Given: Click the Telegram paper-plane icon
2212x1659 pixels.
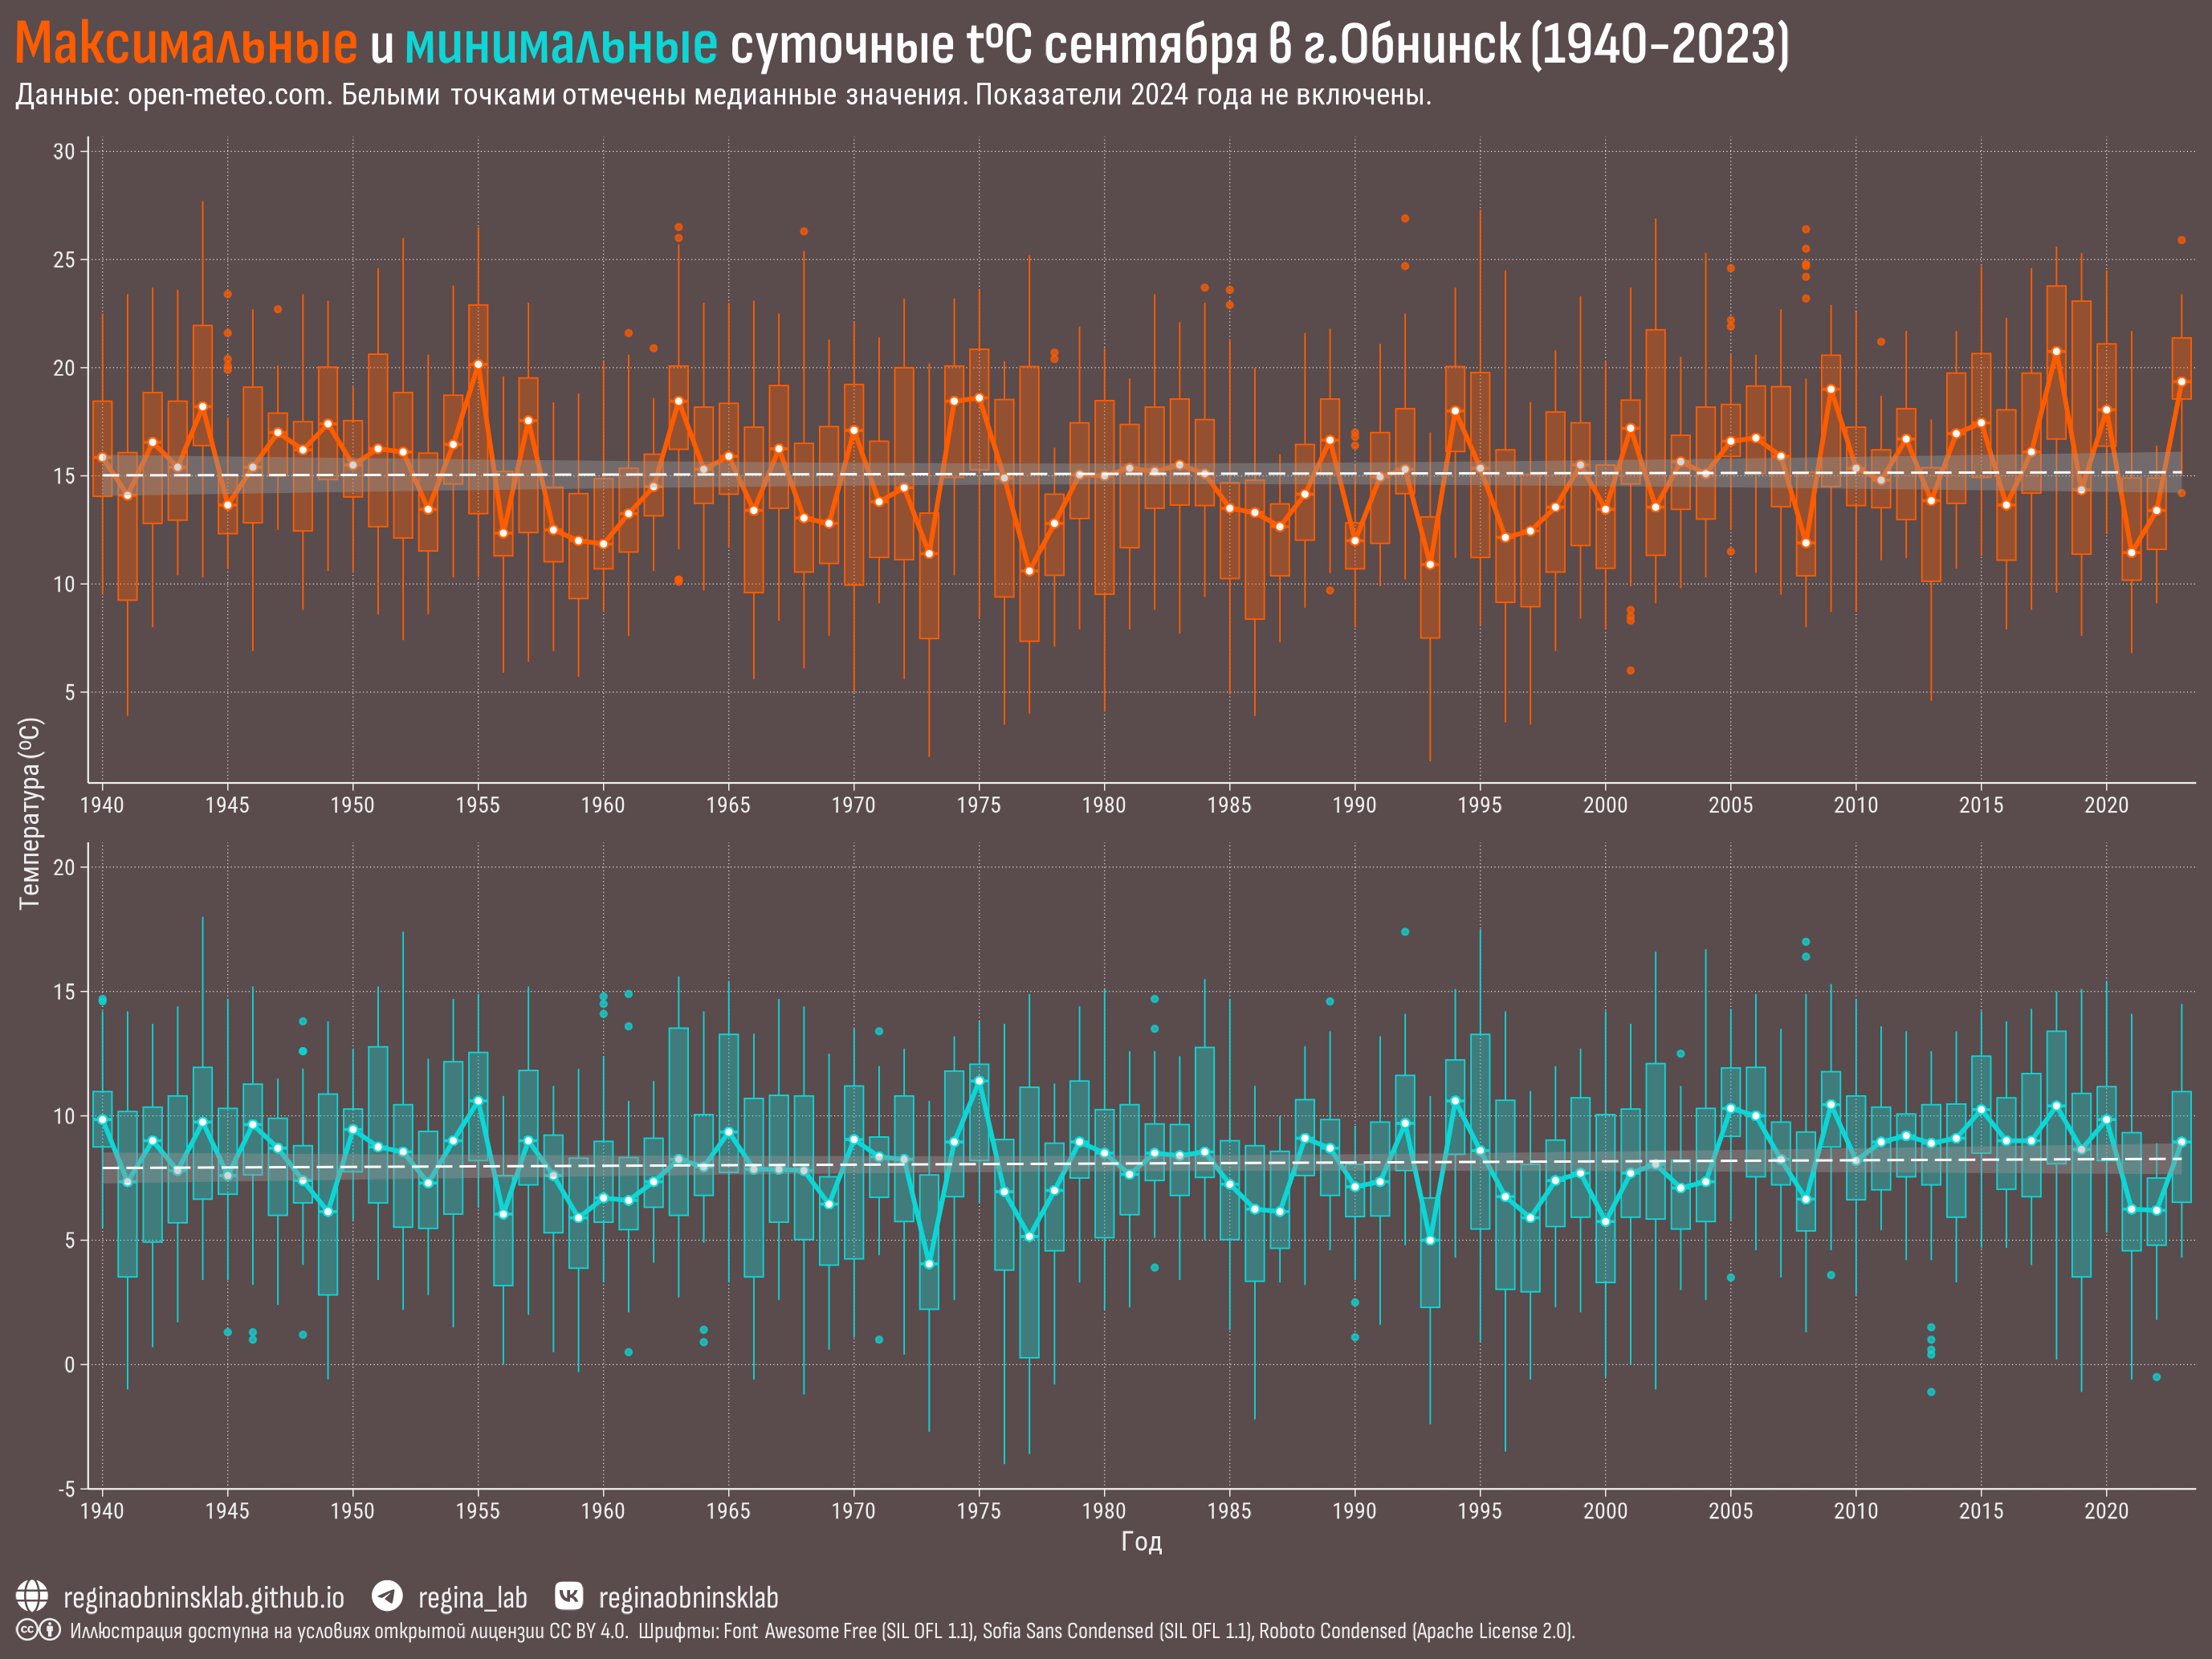Looking at the screenshot, I should (387, 1595).
